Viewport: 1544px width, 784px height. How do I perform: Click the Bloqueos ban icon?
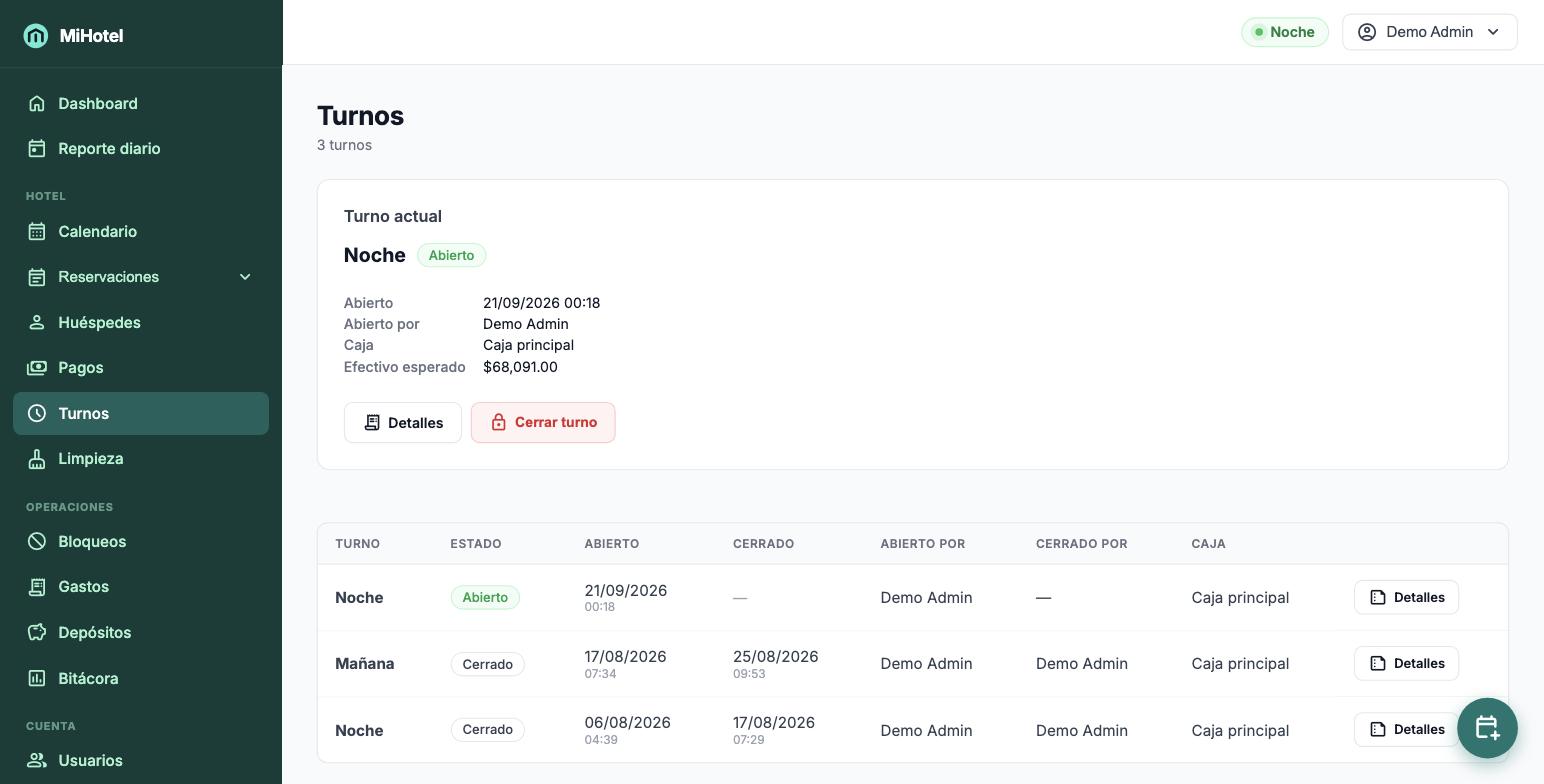pyautogui.click(x=37, y=542)
